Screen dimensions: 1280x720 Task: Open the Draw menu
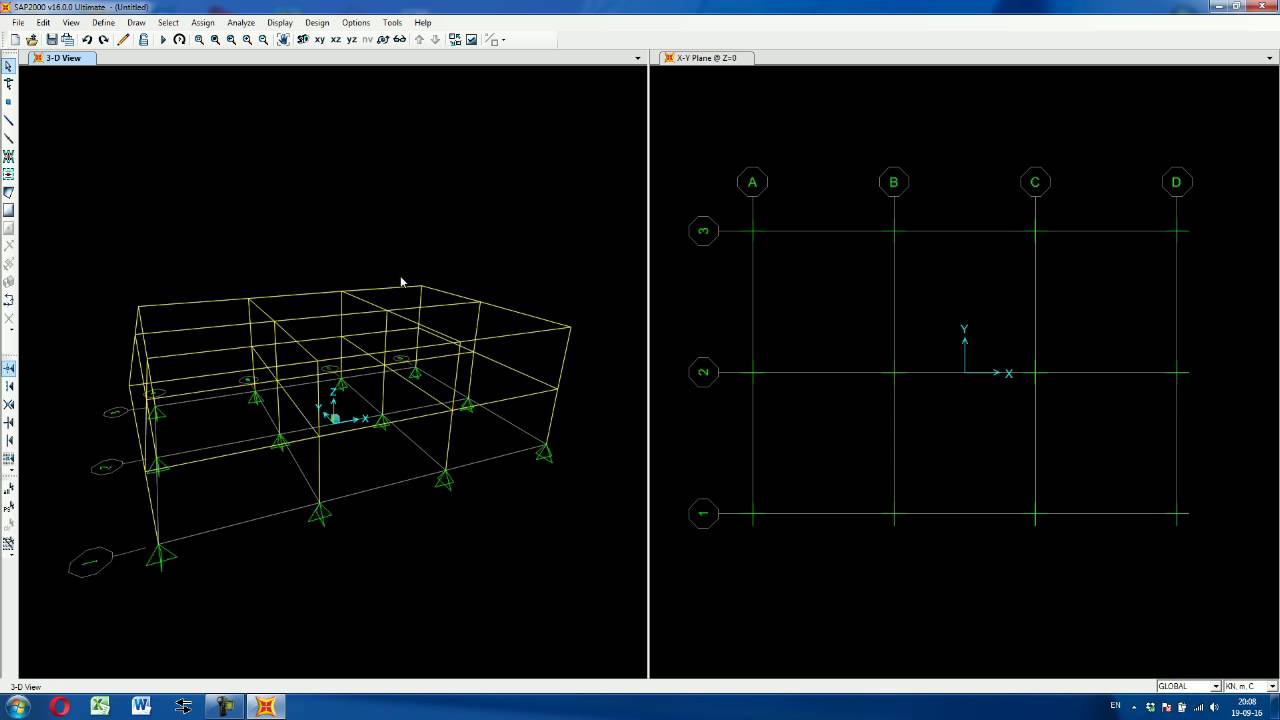(137, 22)
